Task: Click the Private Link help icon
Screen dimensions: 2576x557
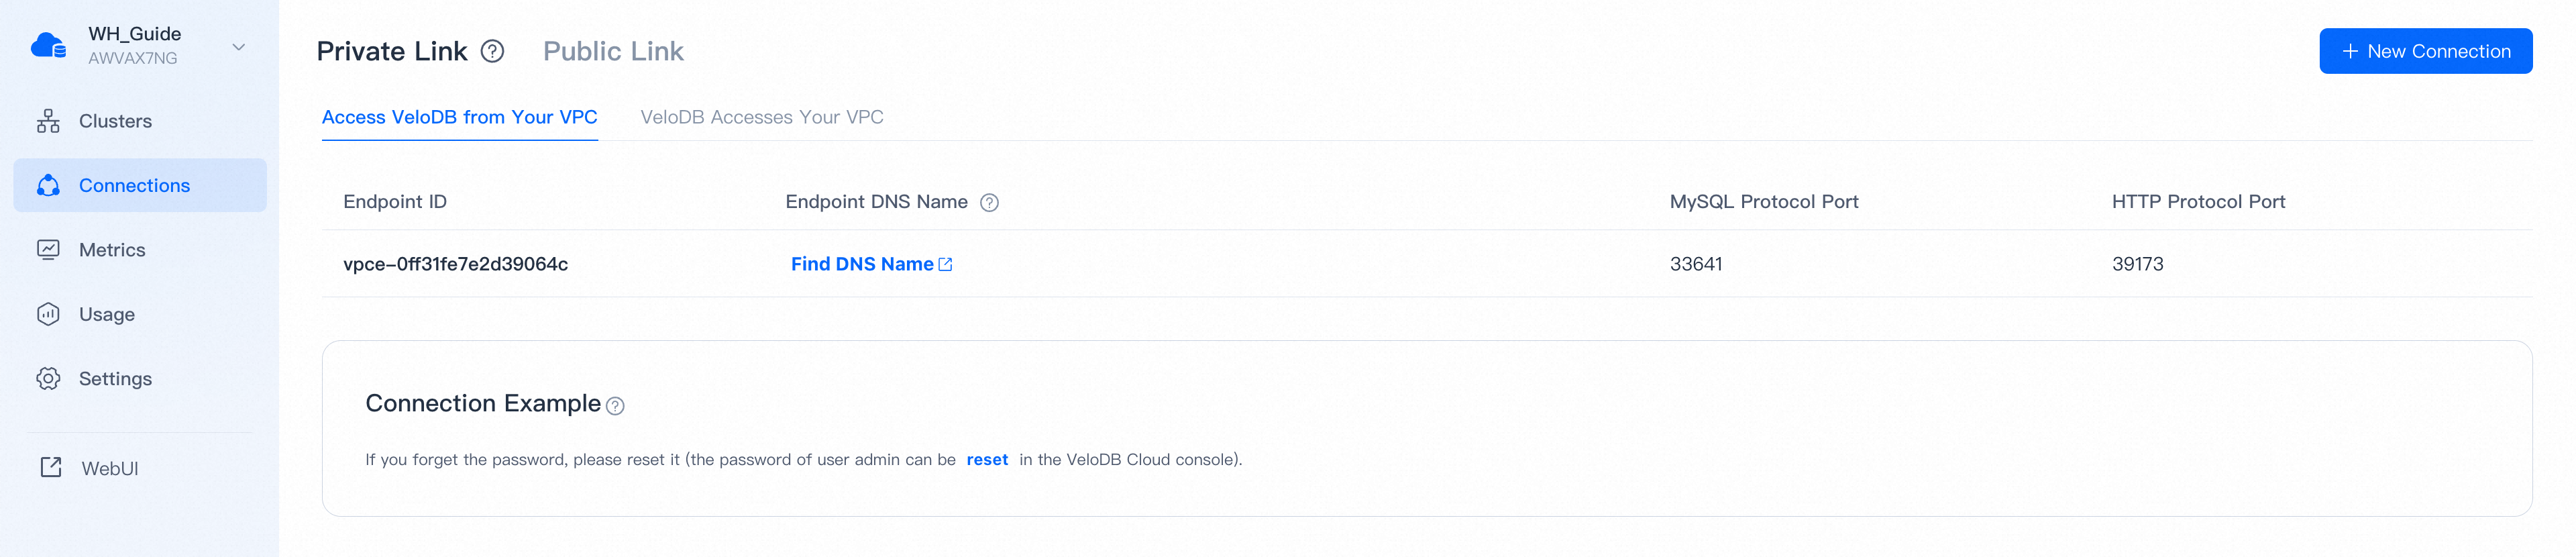Action: [x=492, y=51]
